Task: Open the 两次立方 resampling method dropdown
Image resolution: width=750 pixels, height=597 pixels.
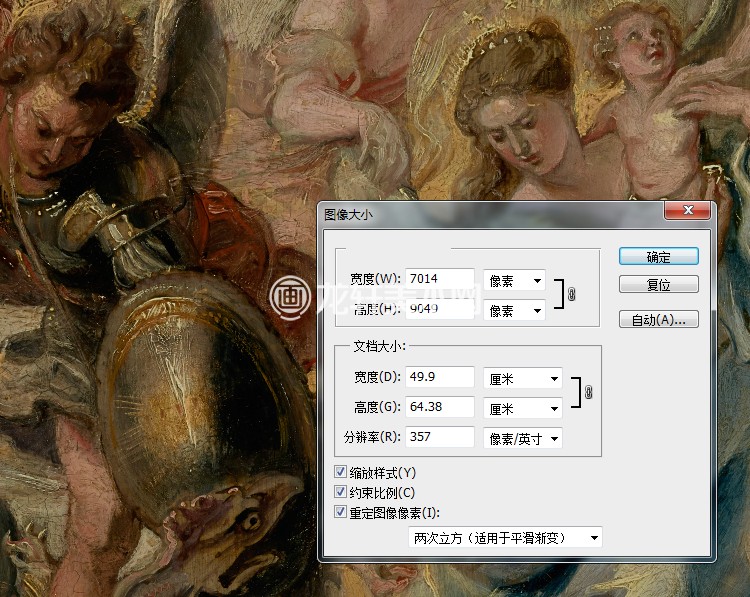Action: pyautogui.click(x=505, y=538)
